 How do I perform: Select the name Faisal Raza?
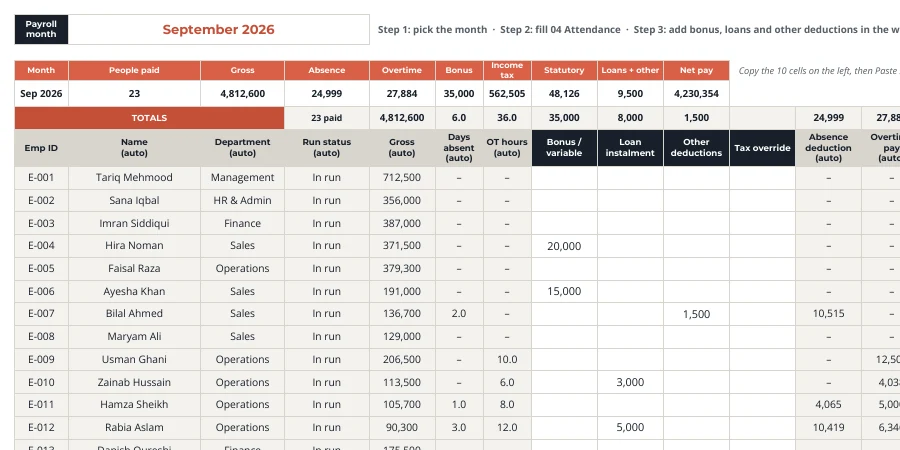point(134,269)
